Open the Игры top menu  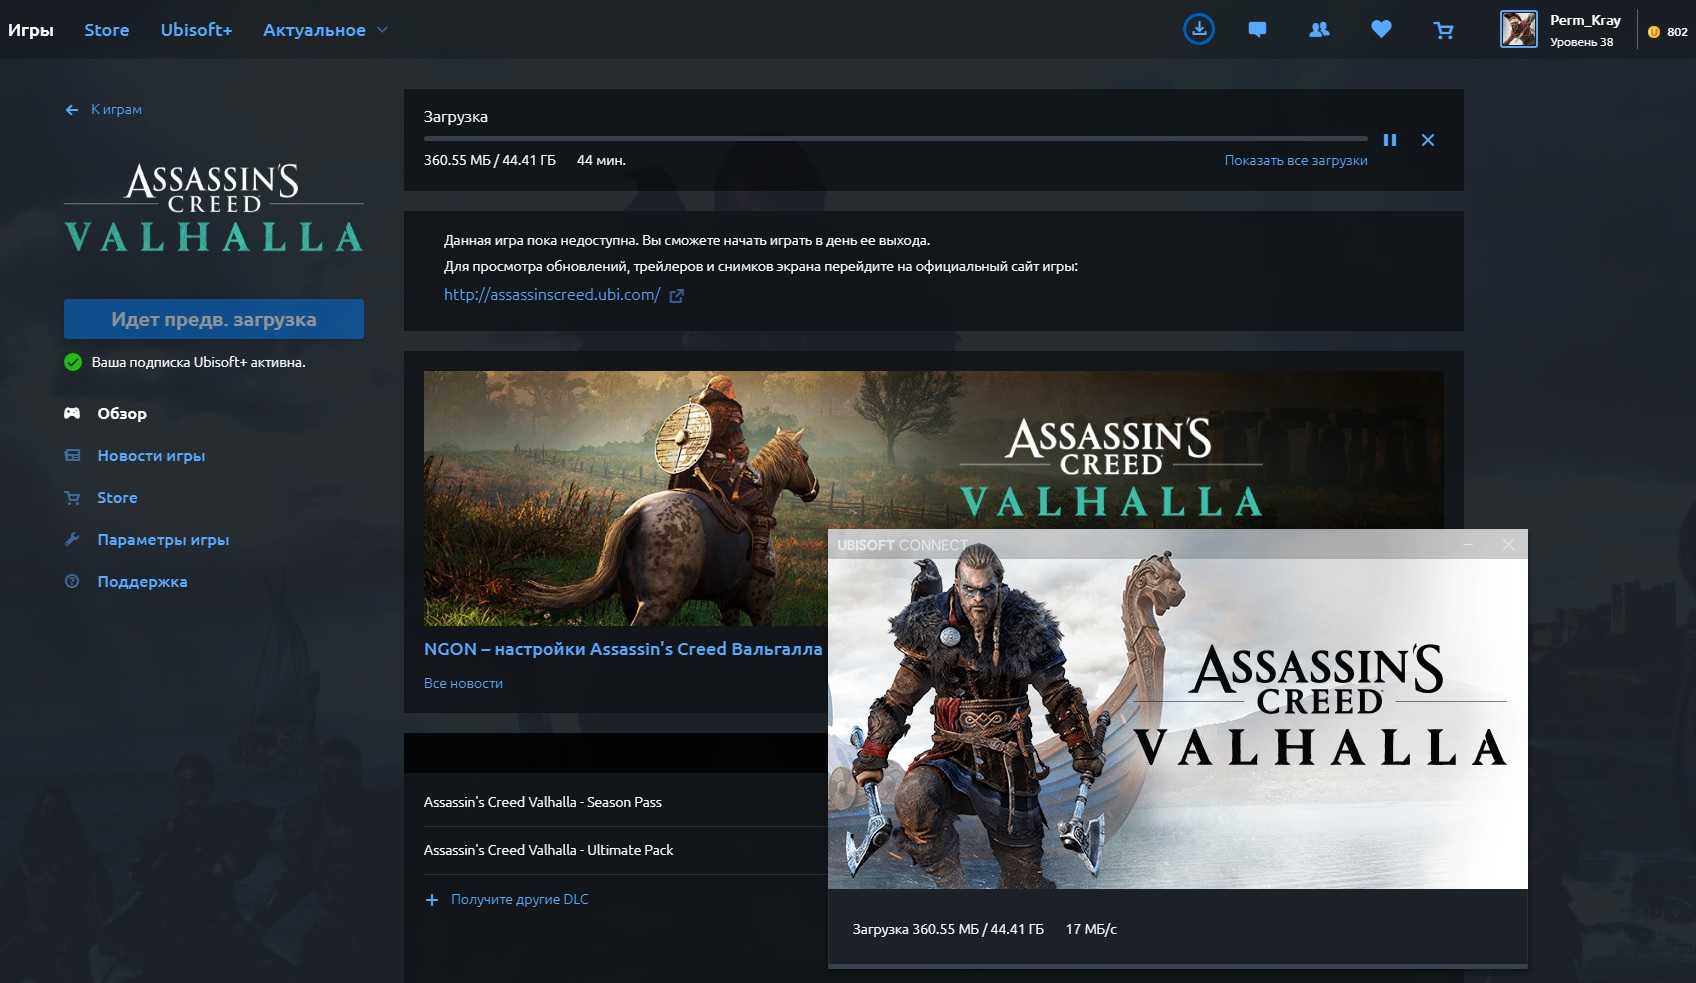(x=31, y=30)
